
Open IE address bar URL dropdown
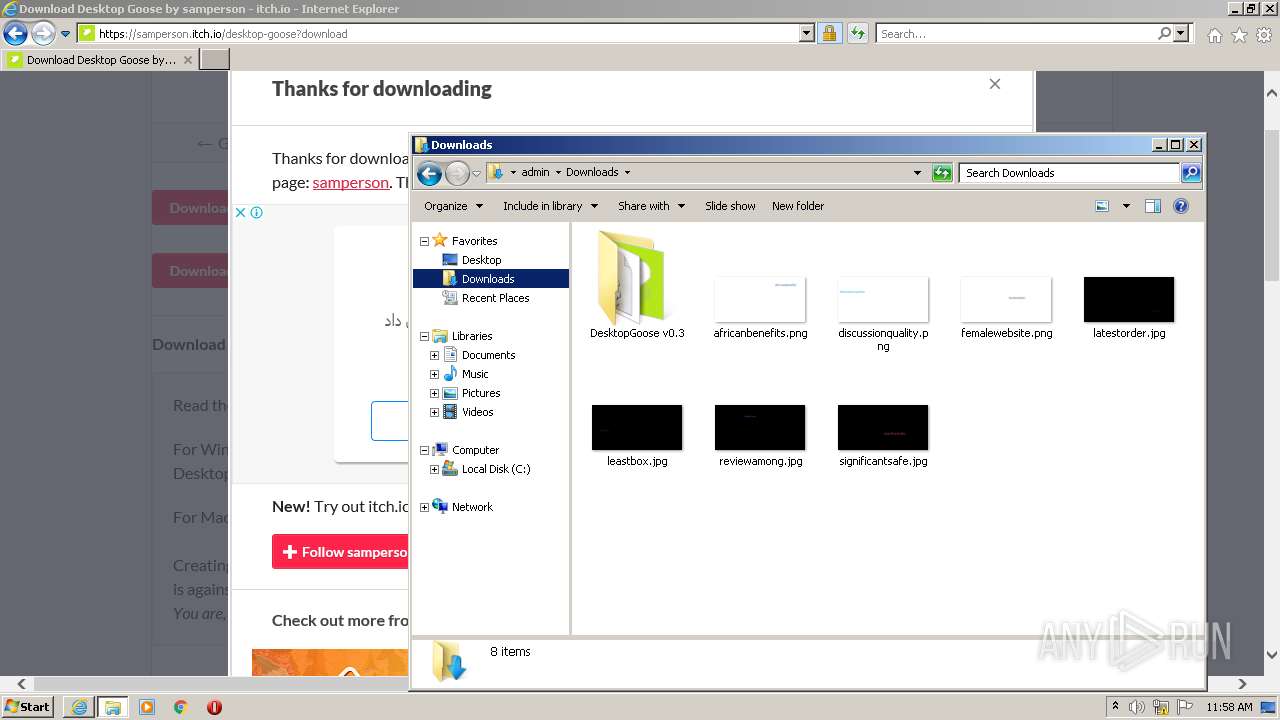tap(807, 33)
